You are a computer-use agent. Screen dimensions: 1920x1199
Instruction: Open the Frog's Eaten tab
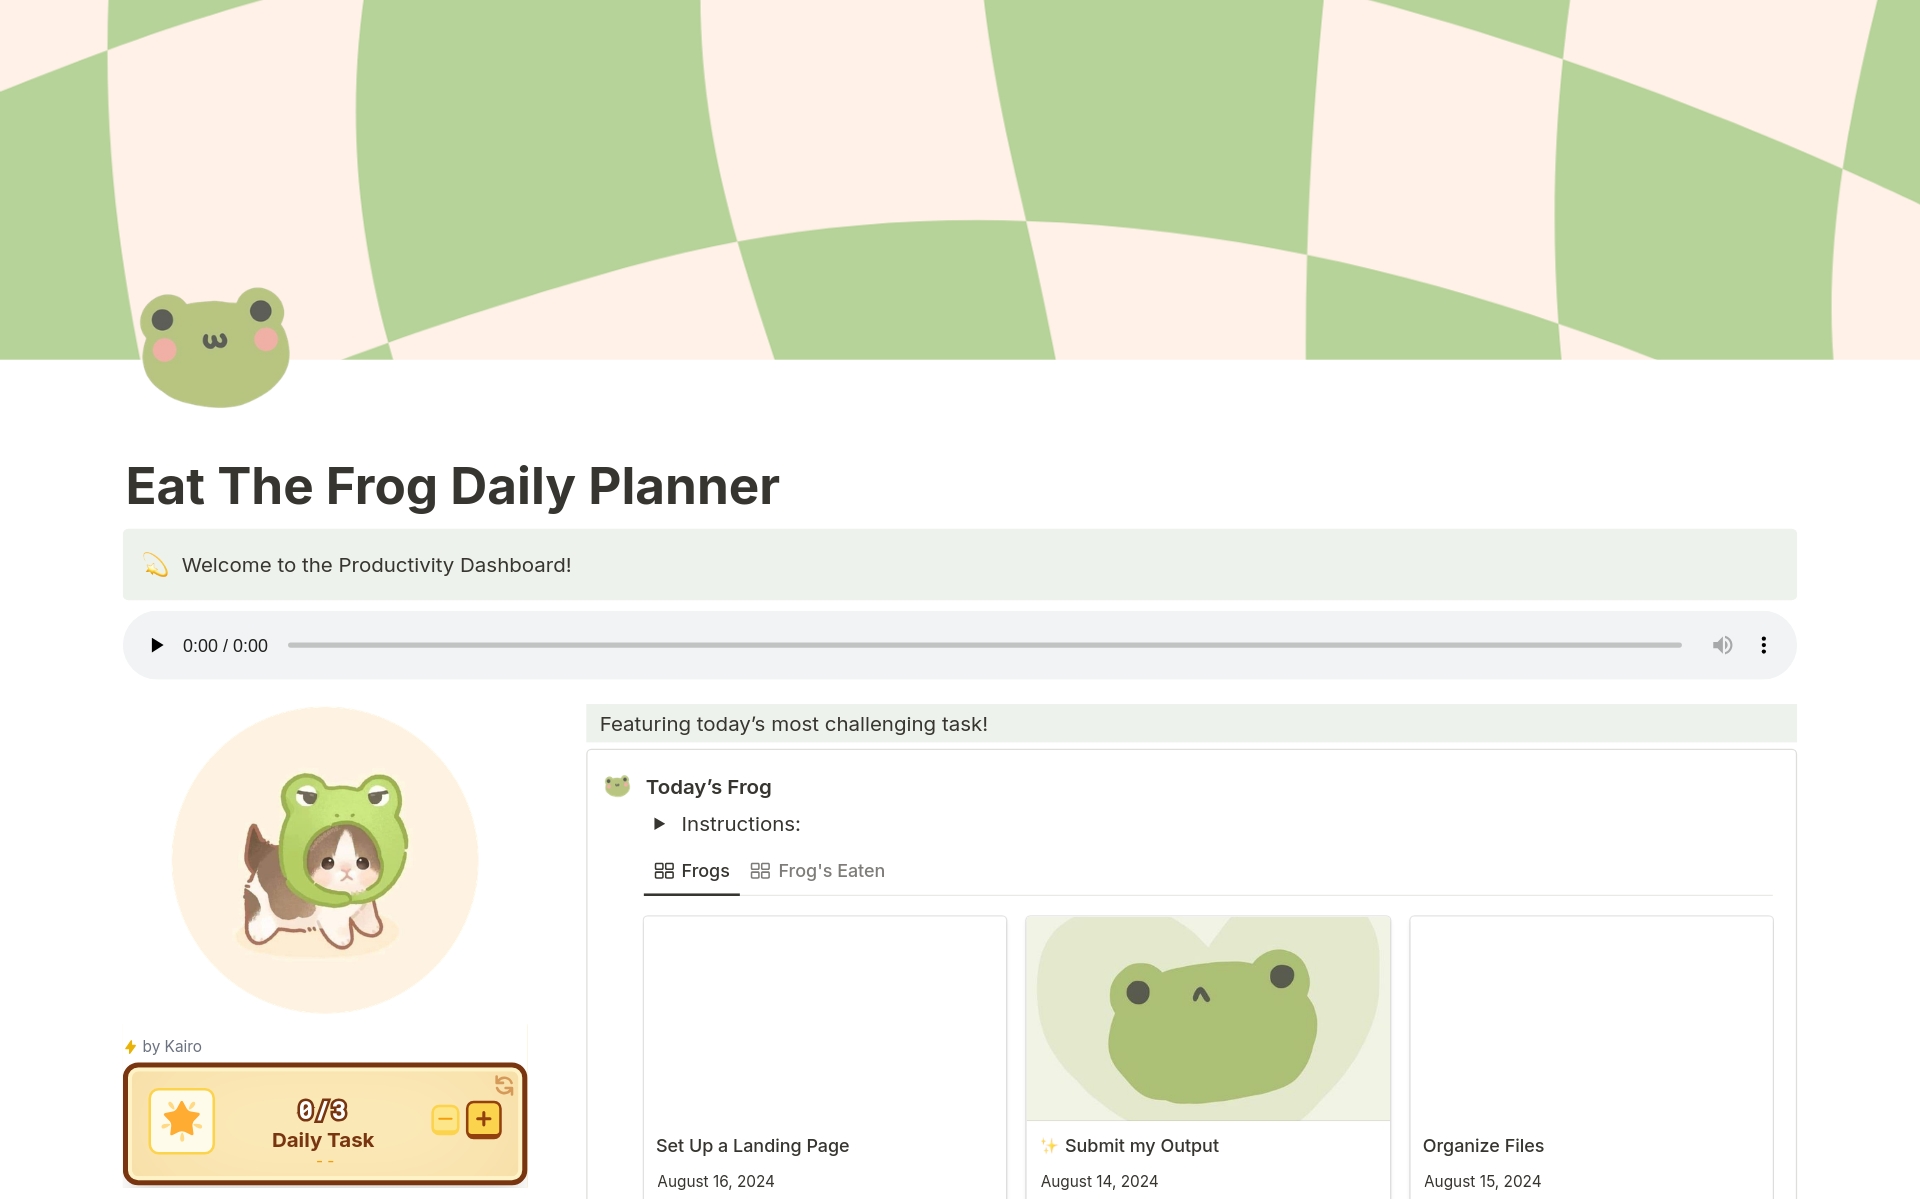click(x=831, y=870)
